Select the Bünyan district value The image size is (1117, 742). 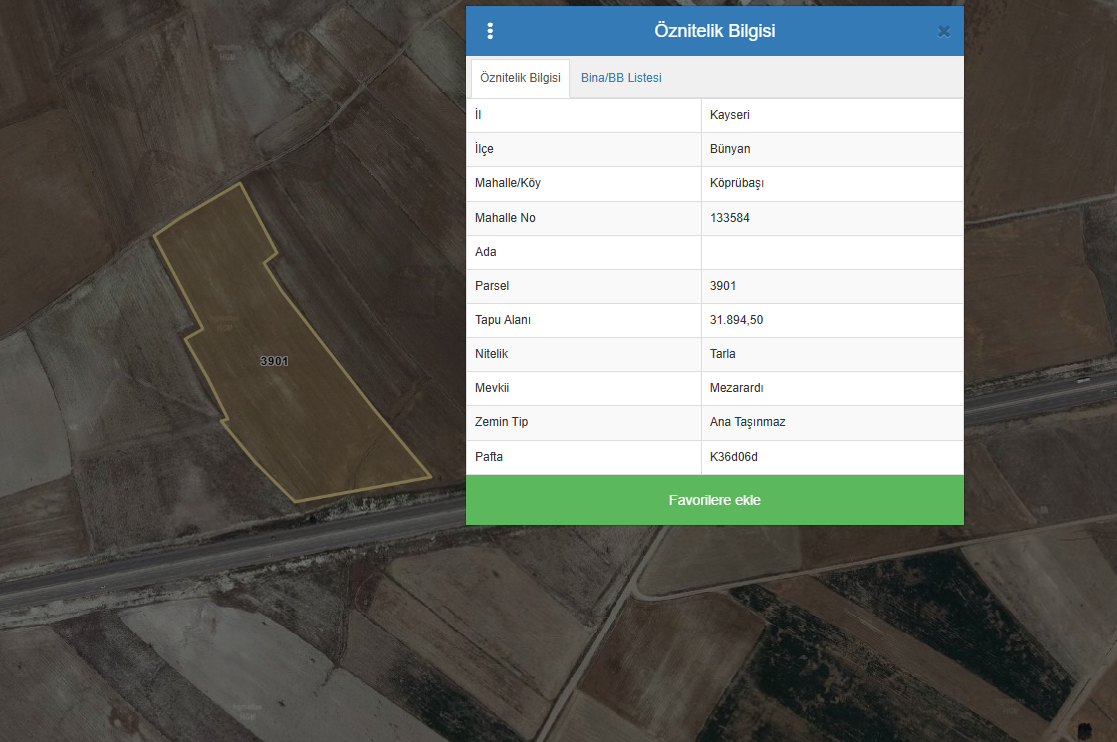pos(730,149)
